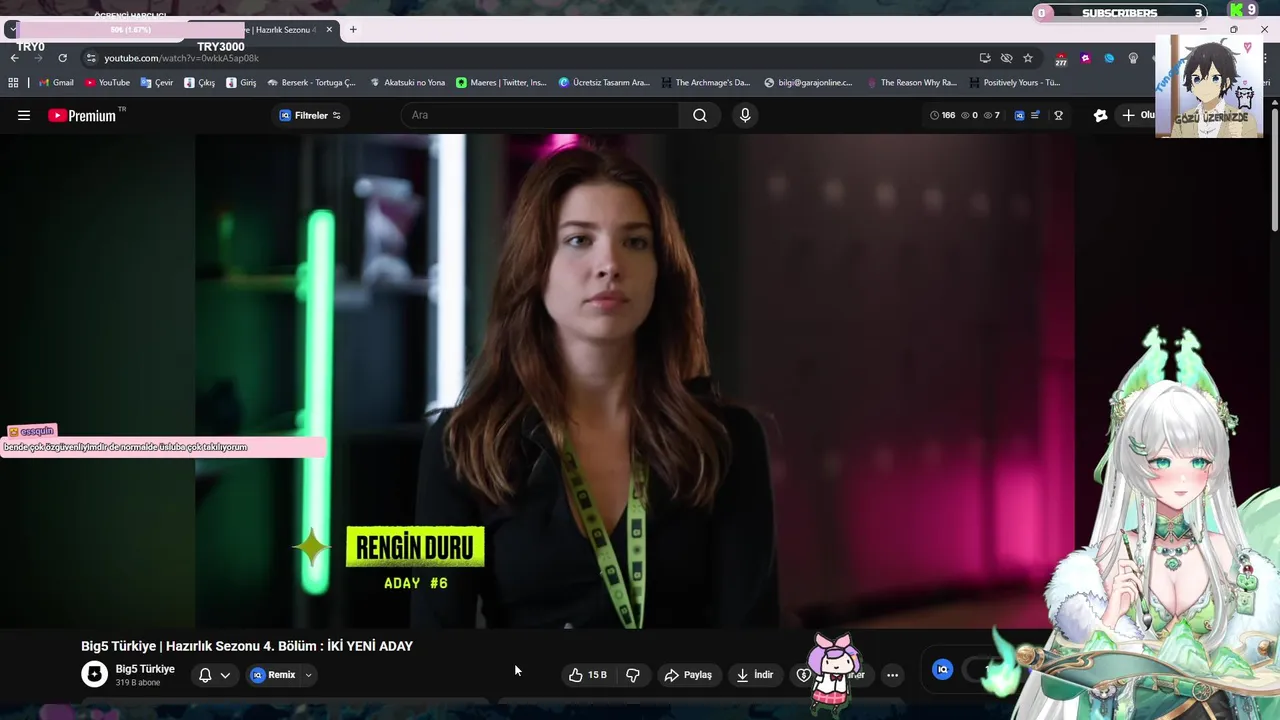Open the blue globe extension icon

(x=1109, y=58)
